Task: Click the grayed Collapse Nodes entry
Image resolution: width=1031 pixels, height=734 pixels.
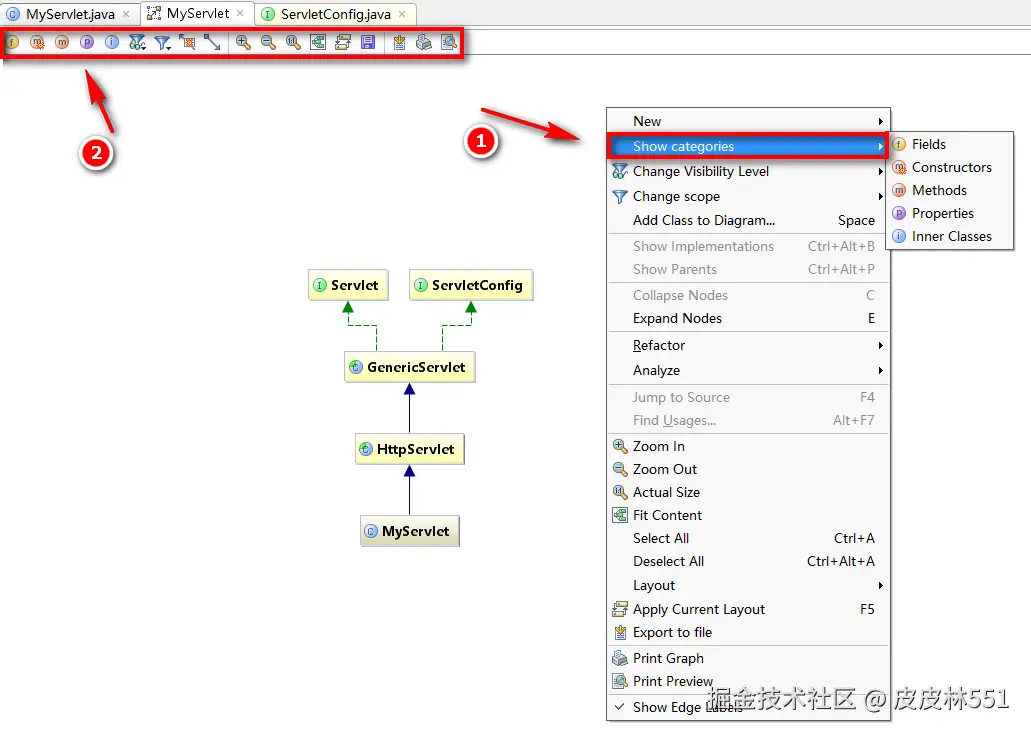Action: click(748, 295)
